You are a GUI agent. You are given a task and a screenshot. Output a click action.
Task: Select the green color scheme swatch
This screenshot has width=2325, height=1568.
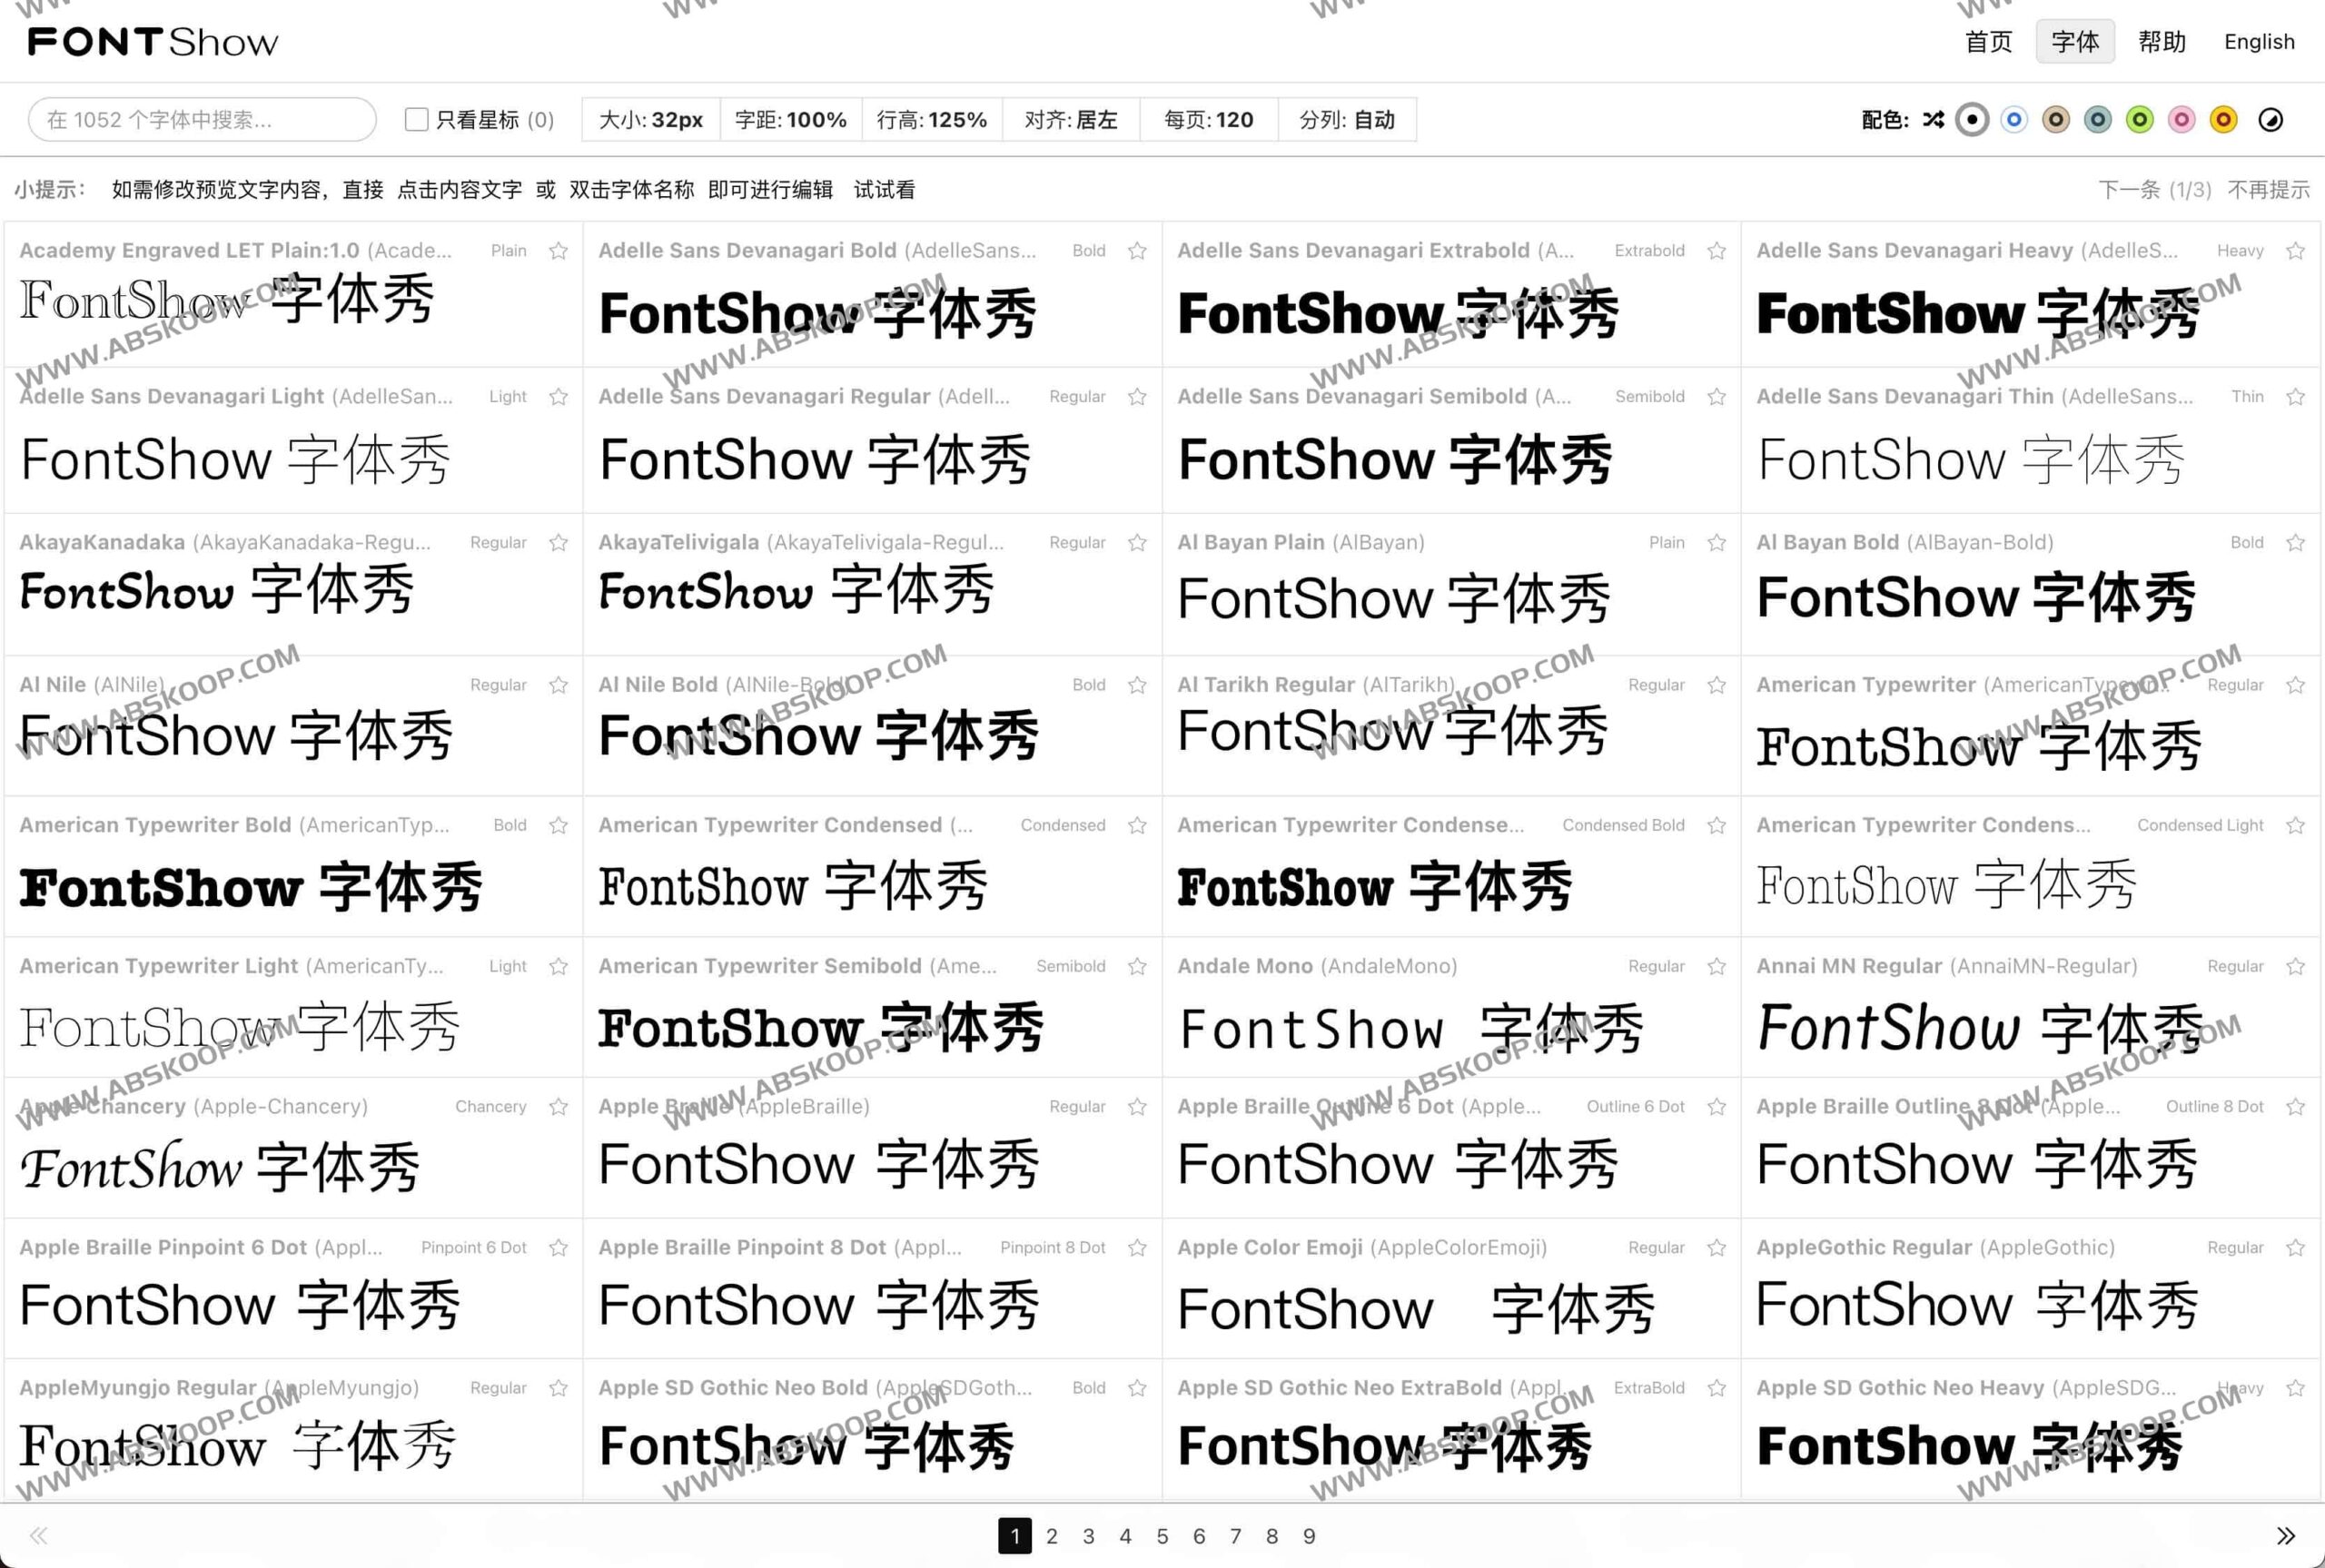(2140, 120)
